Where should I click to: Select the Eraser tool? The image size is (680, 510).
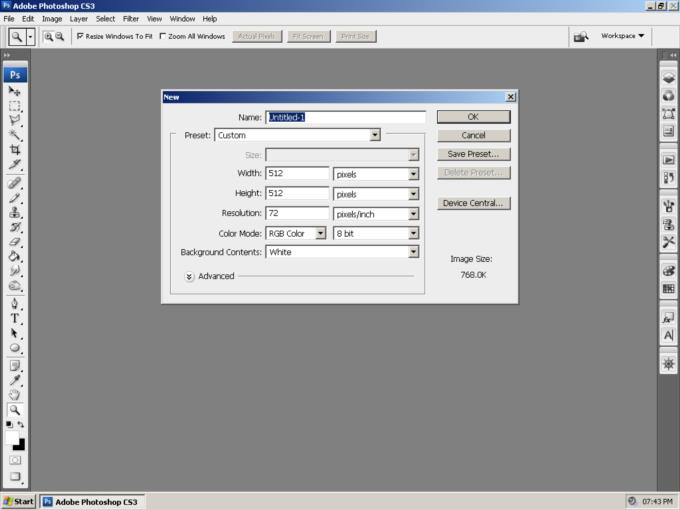(x=14, y=242)
